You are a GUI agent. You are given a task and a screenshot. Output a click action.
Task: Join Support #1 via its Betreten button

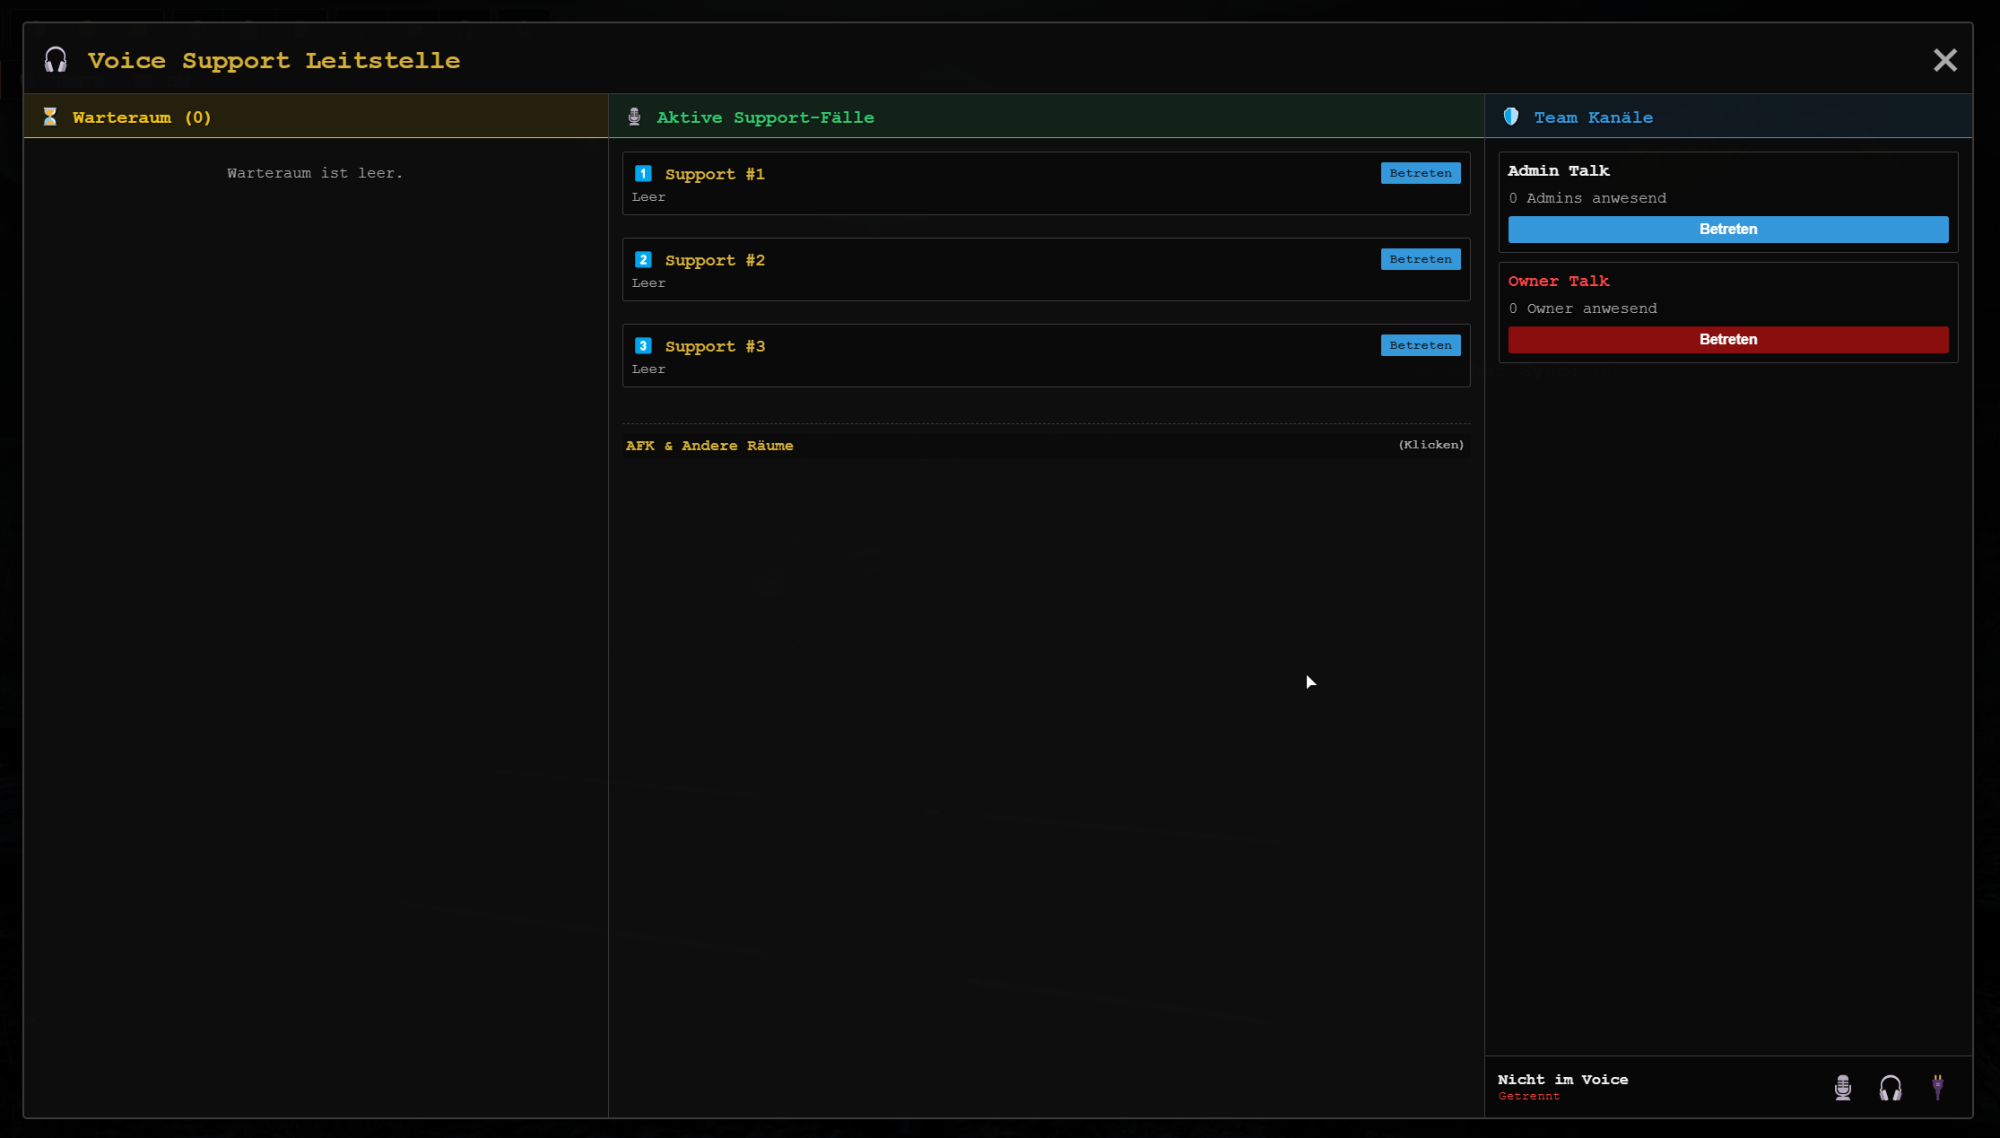click(x=1420, y=173)
